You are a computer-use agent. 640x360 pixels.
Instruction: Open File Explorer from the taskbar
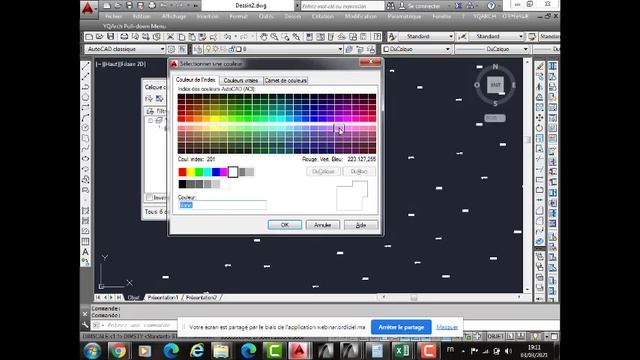[221, 351]
